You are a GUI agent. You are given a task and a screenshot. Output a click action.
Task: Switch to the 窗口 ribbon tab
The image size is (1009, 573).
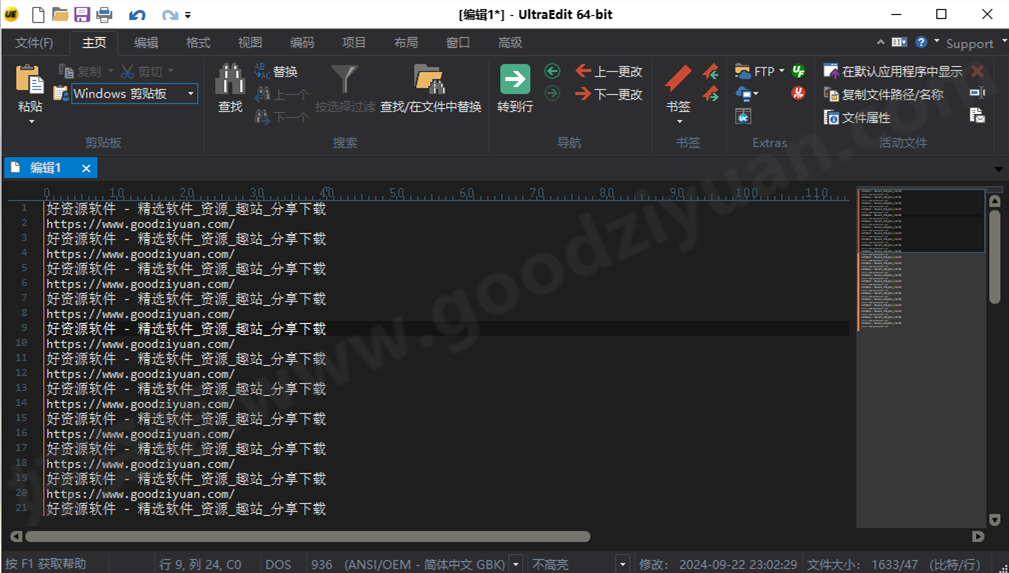point(458,42)
